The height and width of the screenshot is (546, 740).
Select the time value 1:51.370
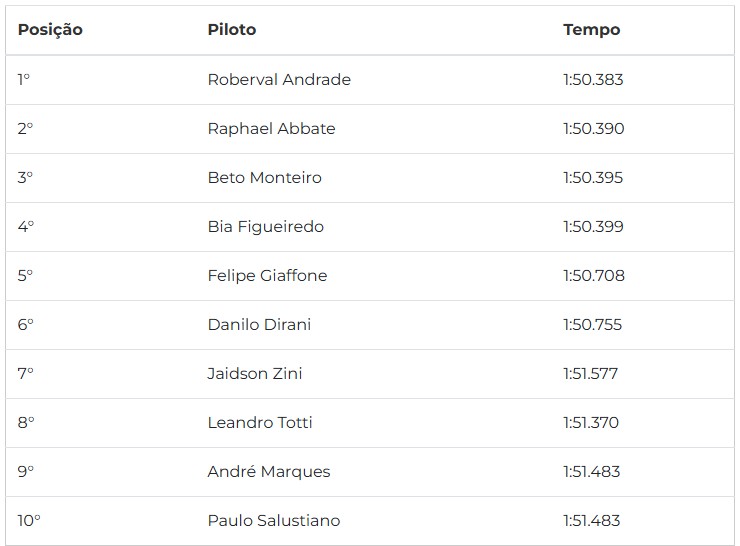click(x=591, y=422)
